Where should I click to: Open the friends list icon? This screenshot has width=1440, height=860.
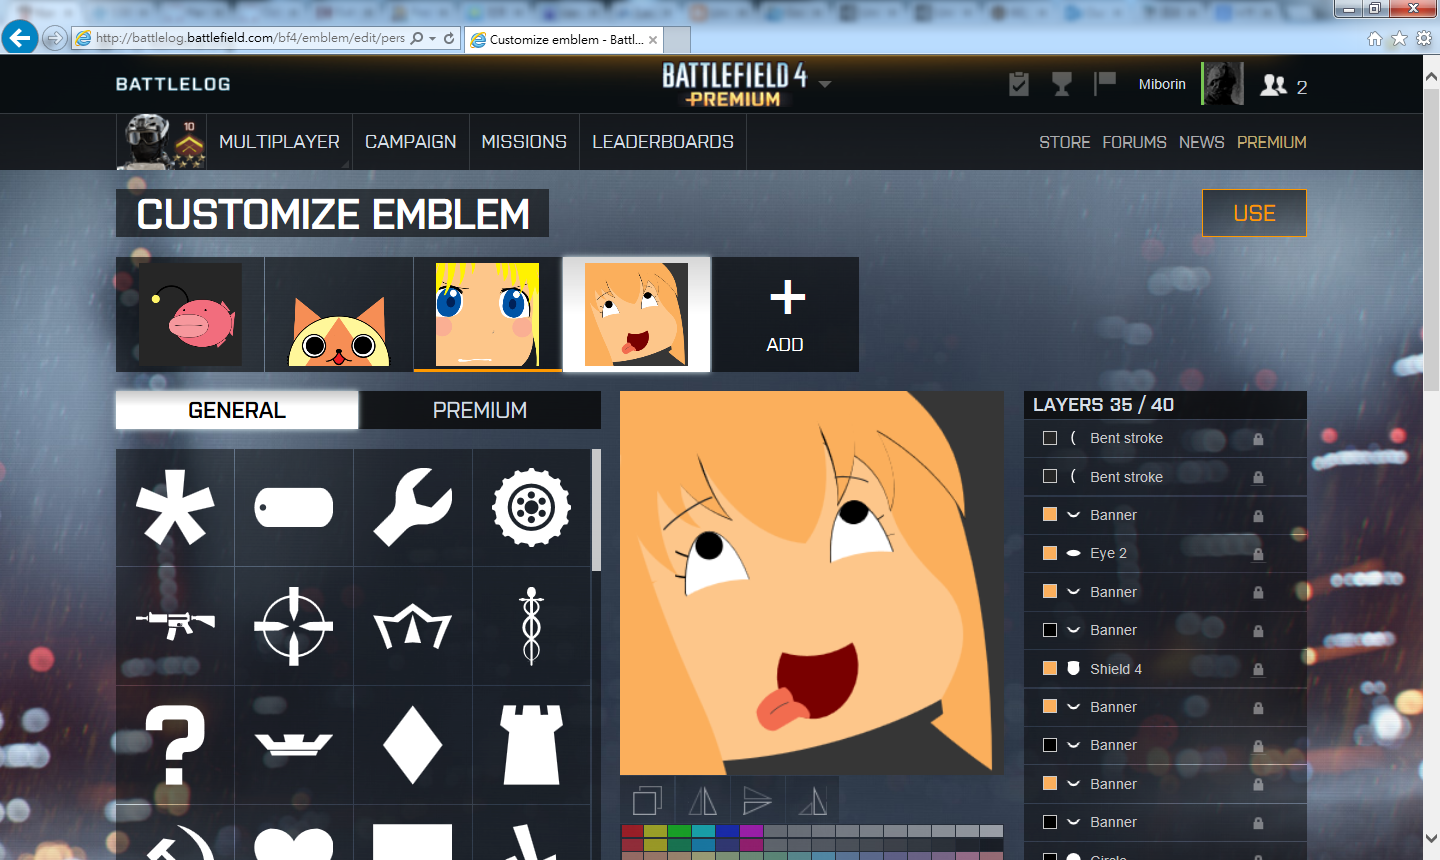point(1273,85)
